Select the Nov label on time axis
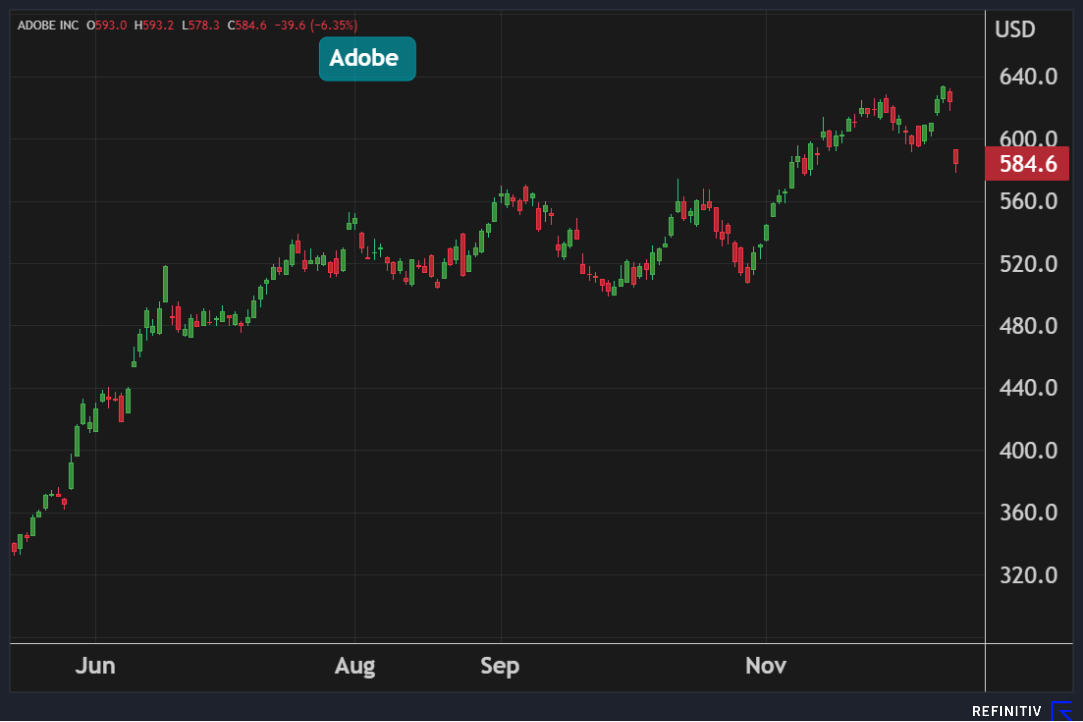1083x722 pixels. (x=766, y=666)
